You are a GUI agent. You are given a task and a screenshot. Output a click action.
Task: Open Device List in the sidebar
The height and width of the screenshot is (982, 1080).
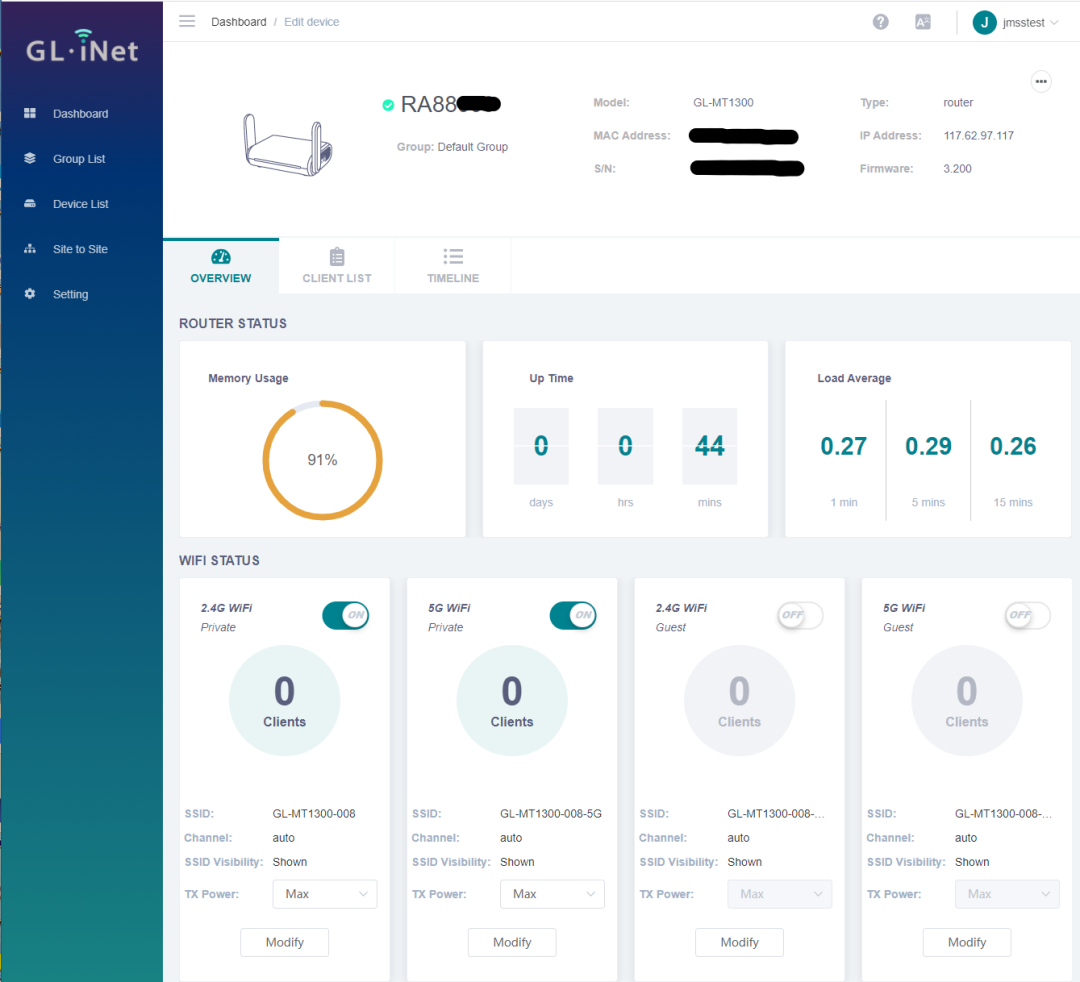click(81, 204)
